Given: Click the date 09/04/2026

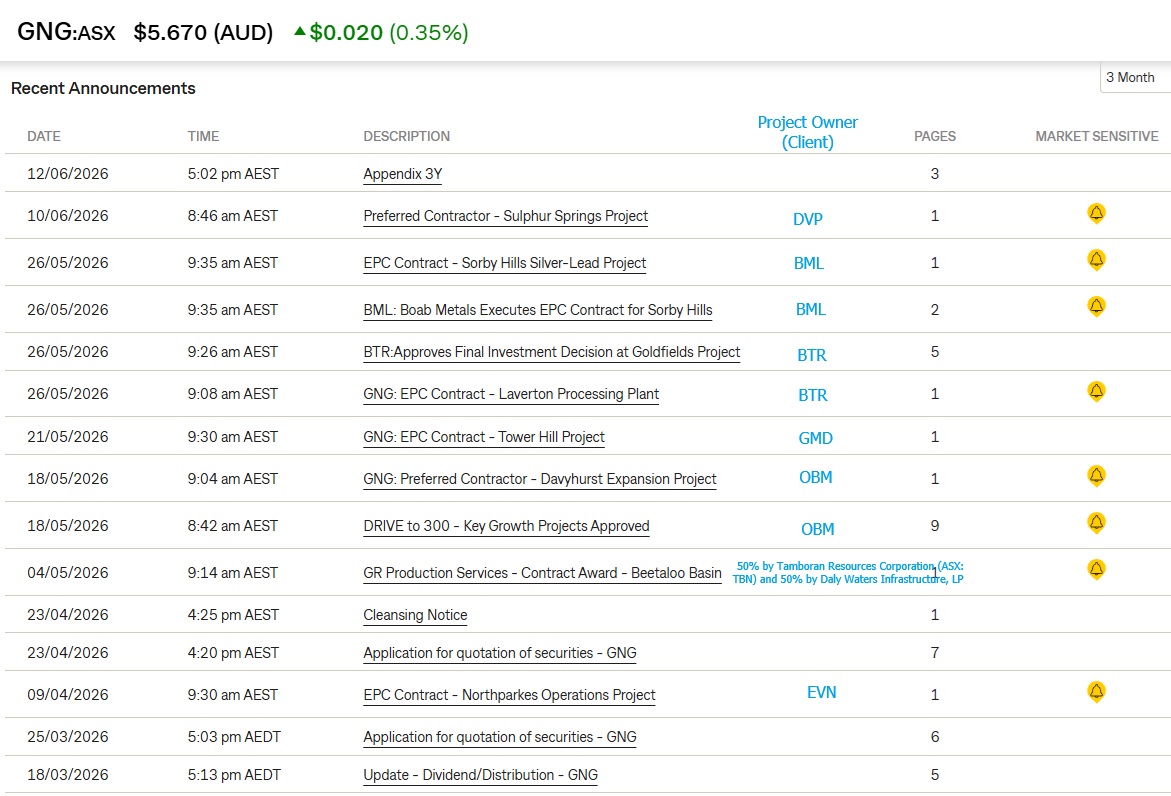Looking at the screenshot, I should tap(68, 694).
